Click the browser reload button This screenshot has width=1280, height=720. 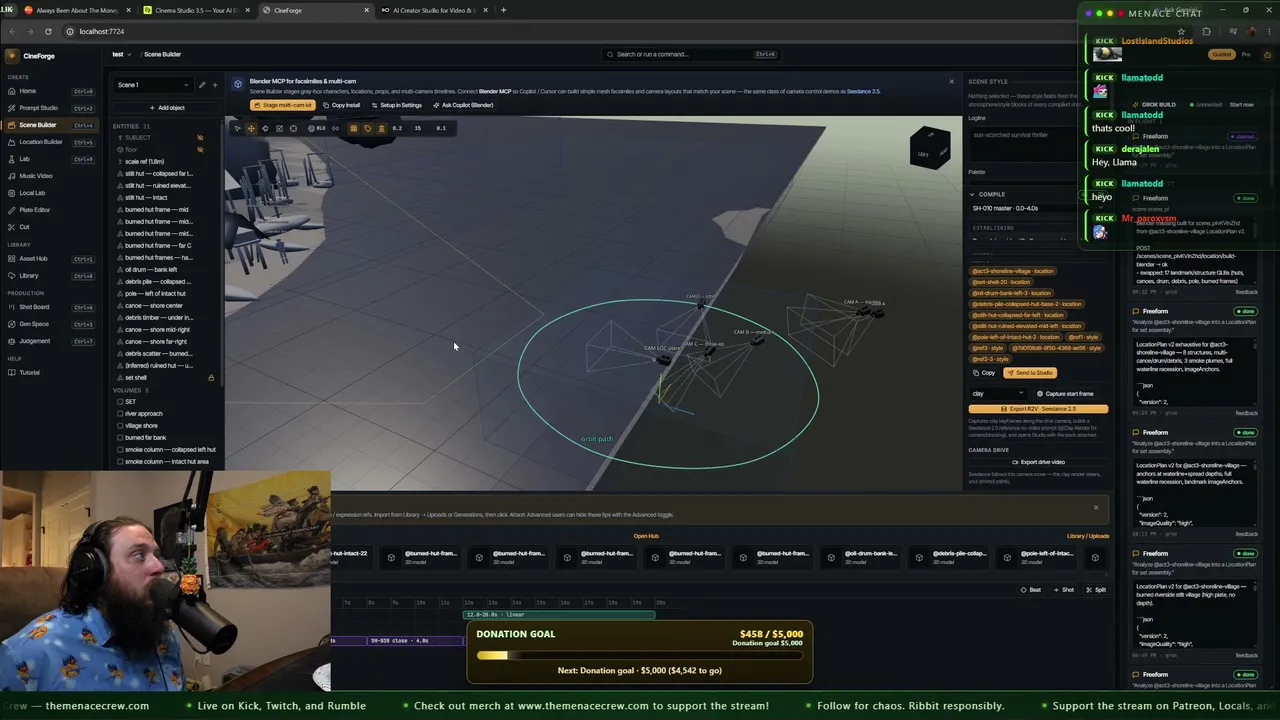pos(48,32)
